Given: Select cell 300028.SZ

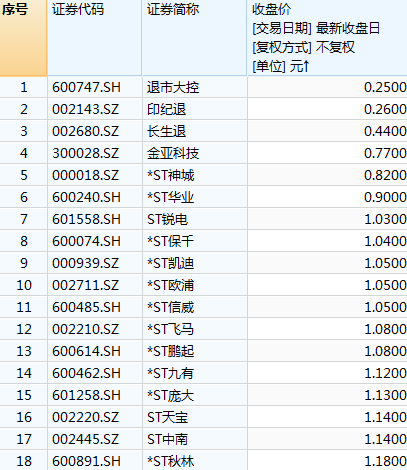Looking at the screenshot, I should point(85,153).
